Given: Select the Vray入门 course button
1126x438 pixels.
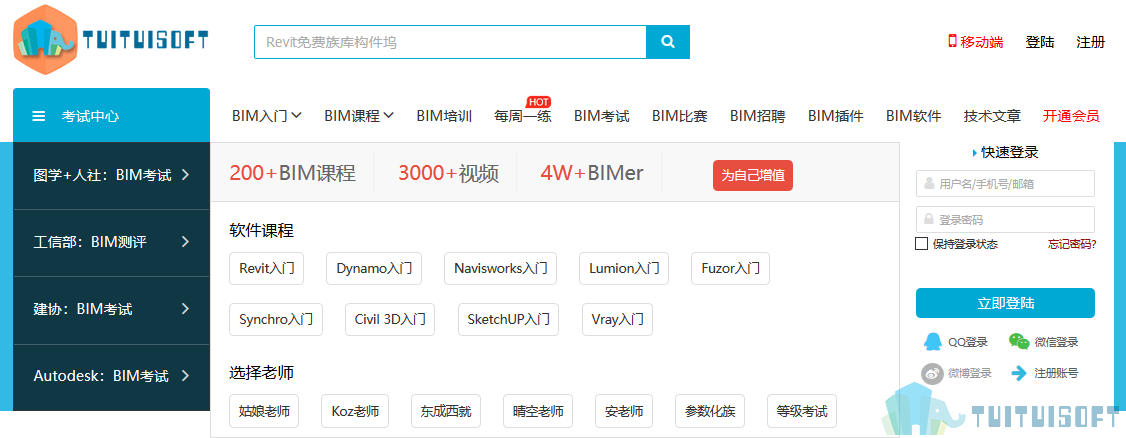Looking at the screenshot, I should (617, 320).
